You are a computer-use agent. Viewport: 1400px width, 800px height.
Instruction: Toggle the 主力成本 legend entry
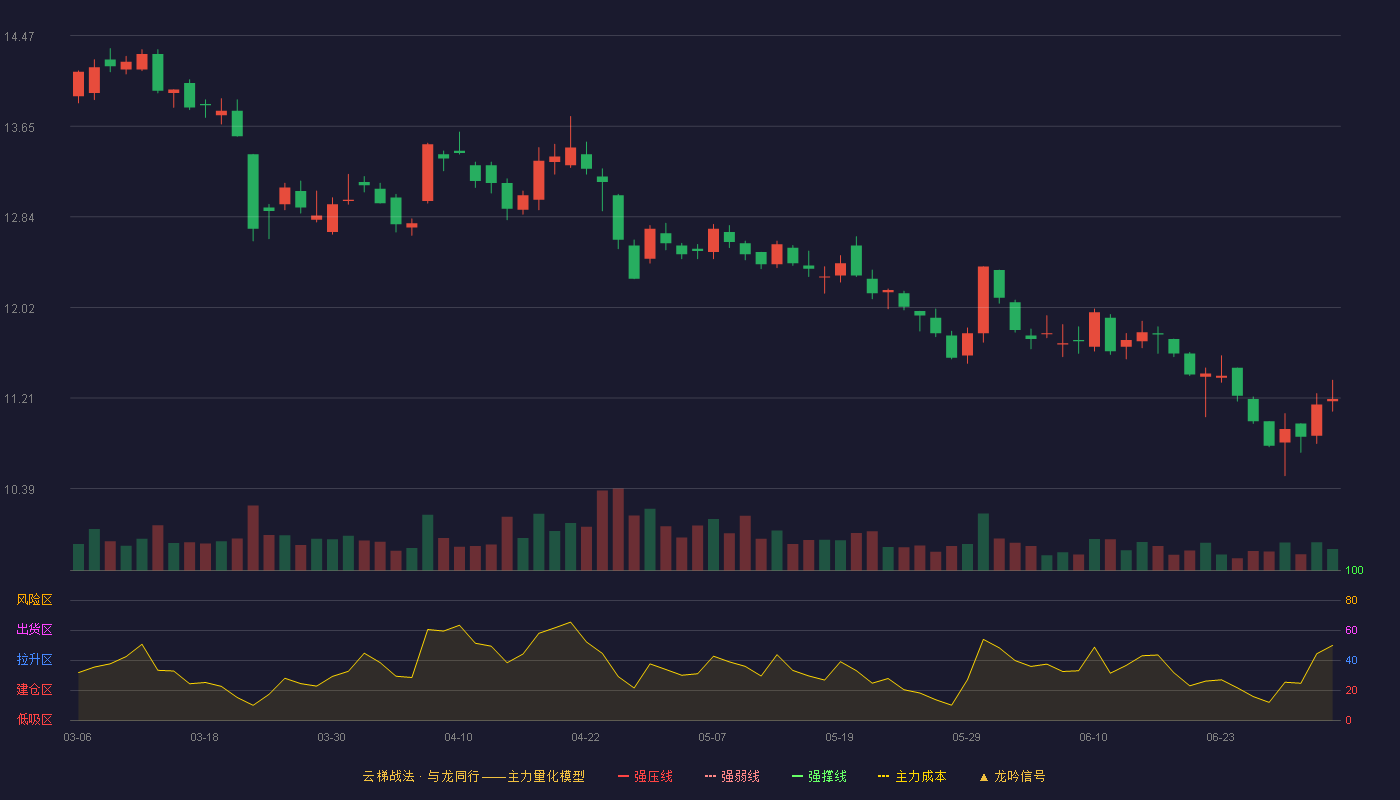pyautogui.click(x=912, y=776)
